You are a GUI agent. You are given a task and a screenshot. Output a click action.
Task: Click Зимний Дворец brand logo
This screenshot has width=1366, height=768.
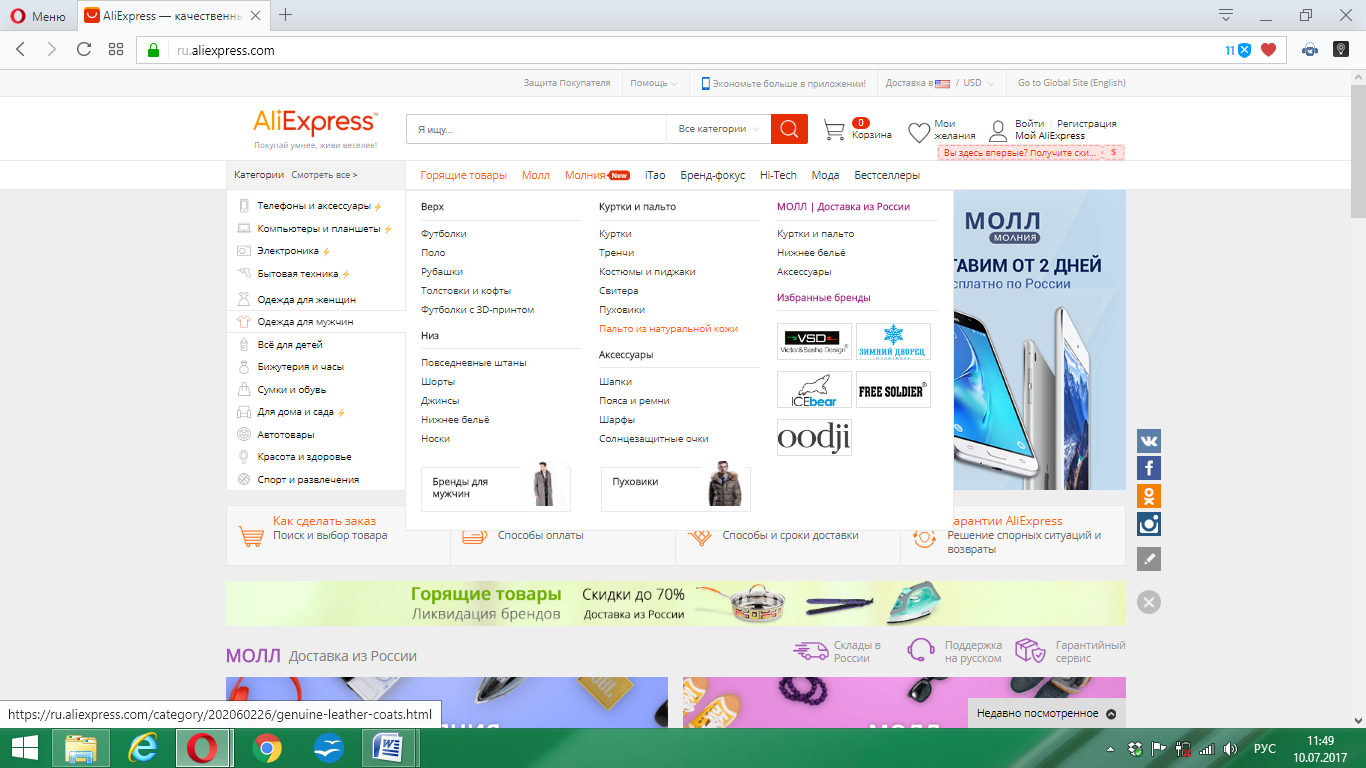pyautogui.click(x=893, y=341)
